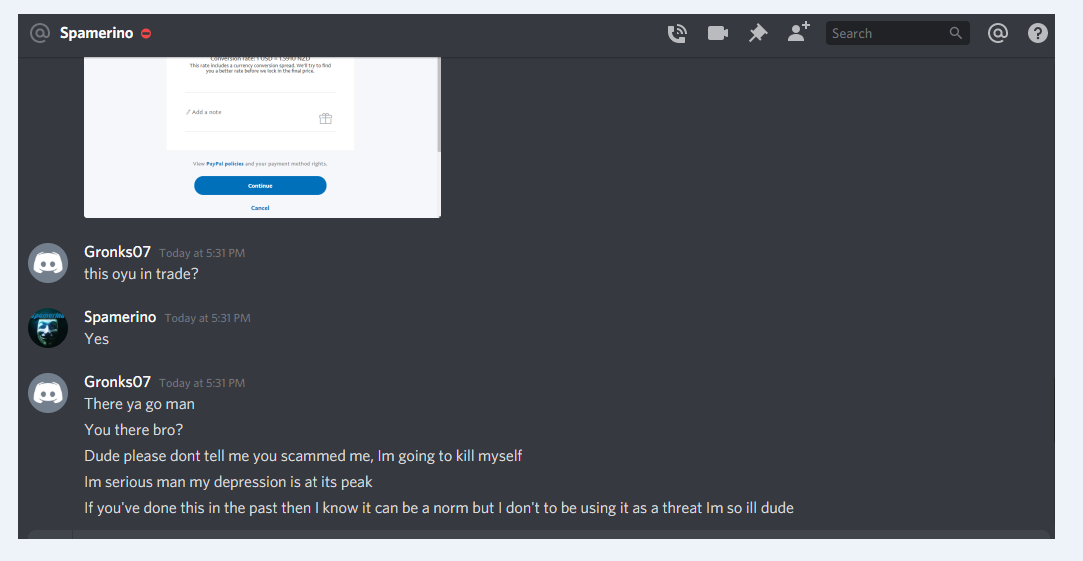Open the PayPal screenshot attachment
This screenshot has width=1083, height=561.
click(262, 137)
